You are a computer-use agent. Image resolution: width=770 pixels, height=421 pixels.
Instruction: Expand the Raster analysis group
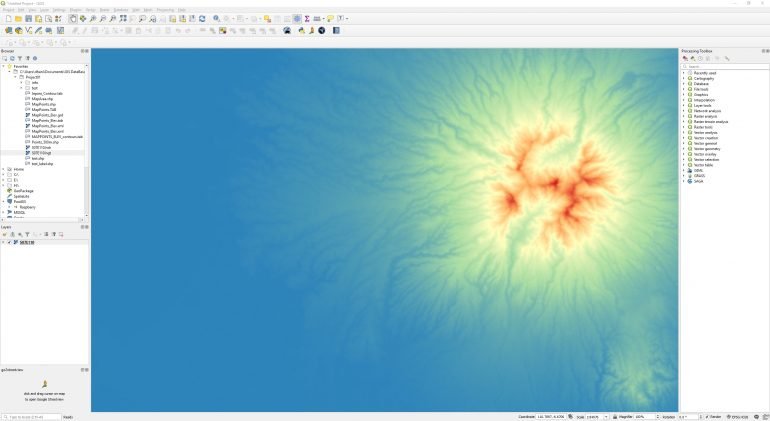tap(684, 116)
